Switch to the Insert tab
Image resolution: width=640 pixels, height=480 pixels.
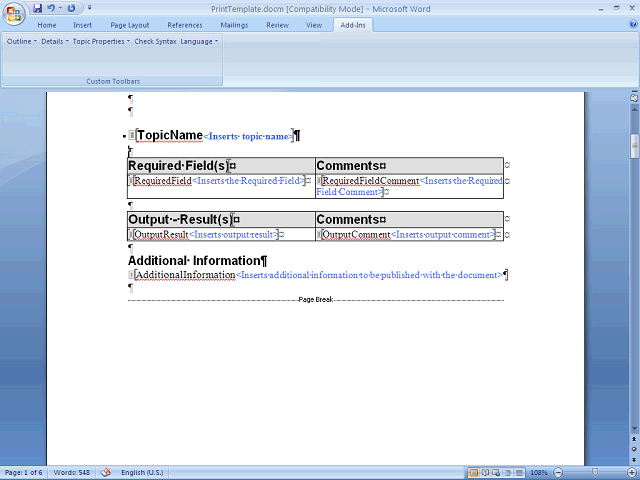click(82, 25)
